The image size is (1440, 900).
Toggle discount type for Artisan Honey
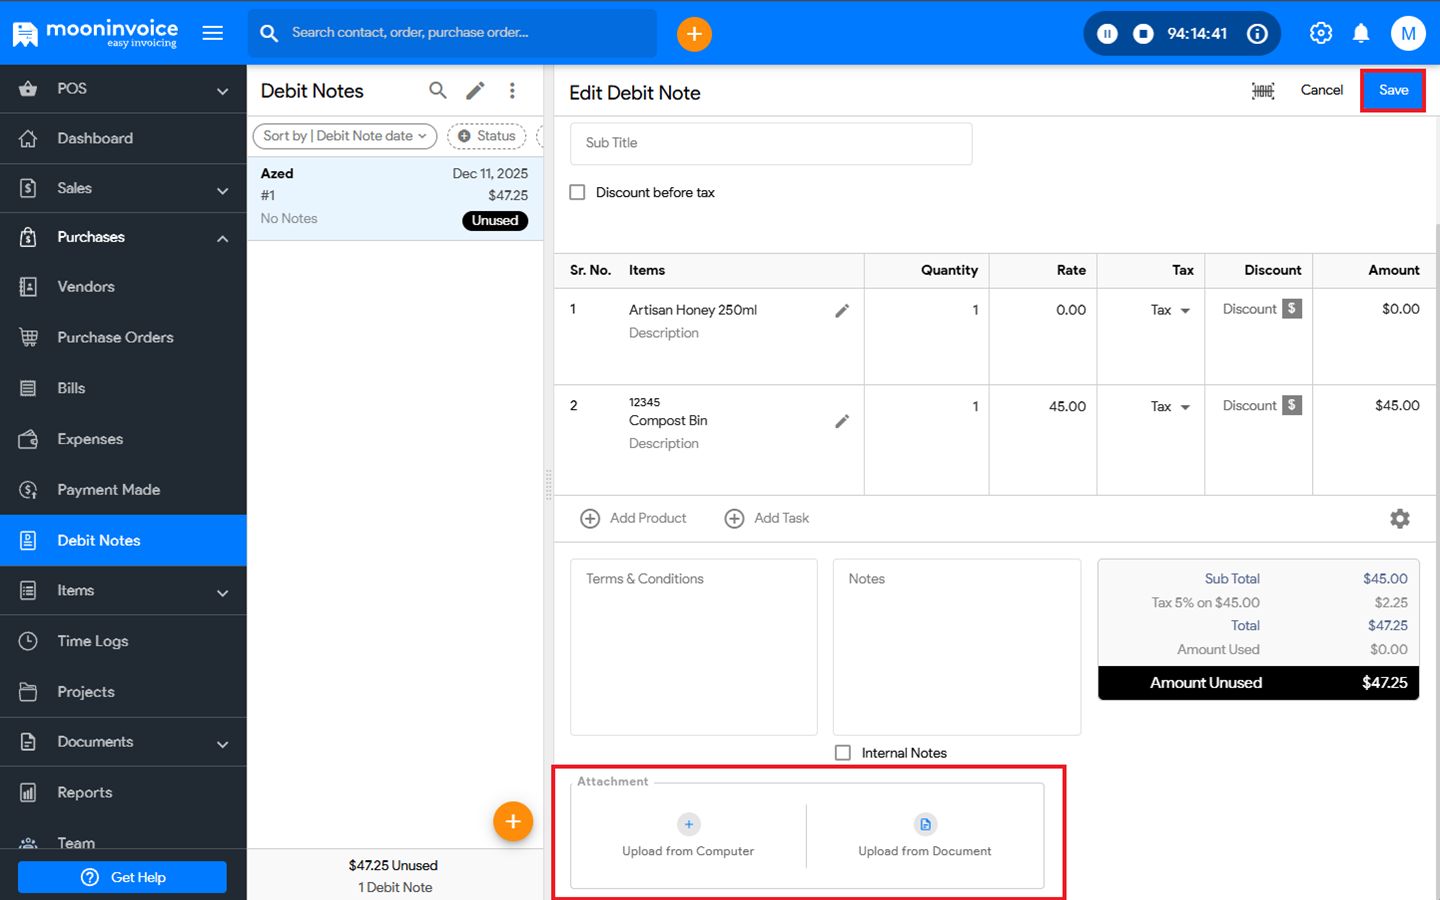tap(1292, 309)
